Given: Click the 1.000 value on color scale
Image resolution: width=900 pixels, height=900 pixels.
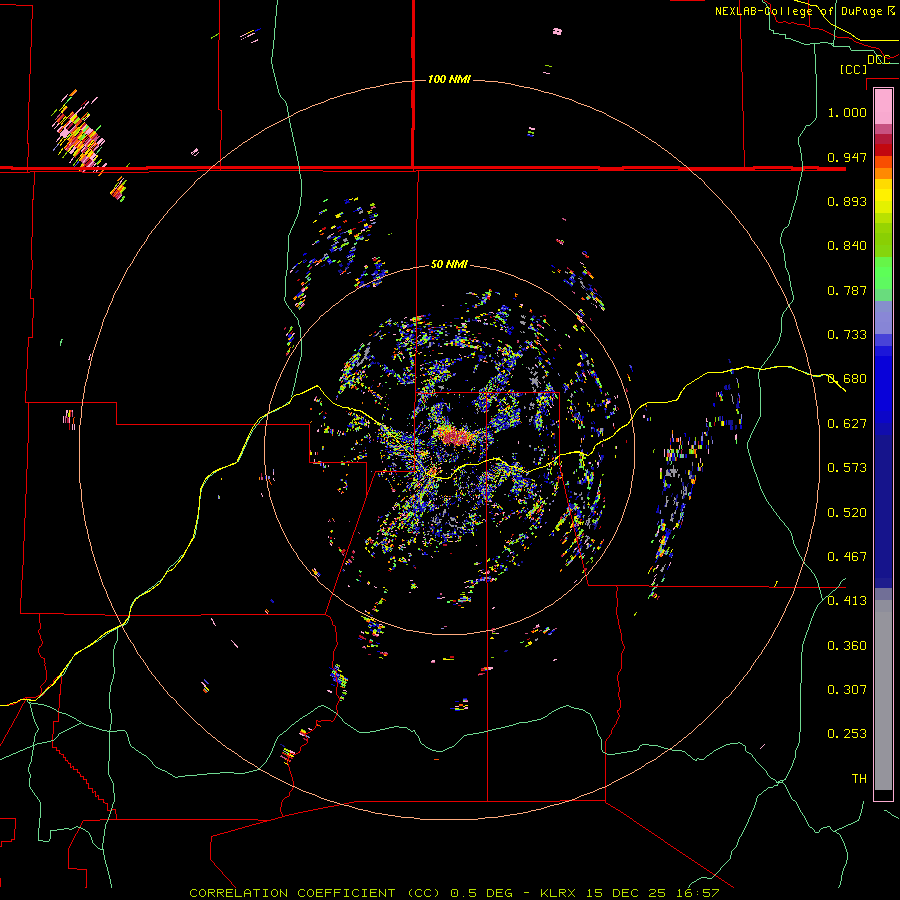Looking at the screenshot, I should click(x=847, y=112).
